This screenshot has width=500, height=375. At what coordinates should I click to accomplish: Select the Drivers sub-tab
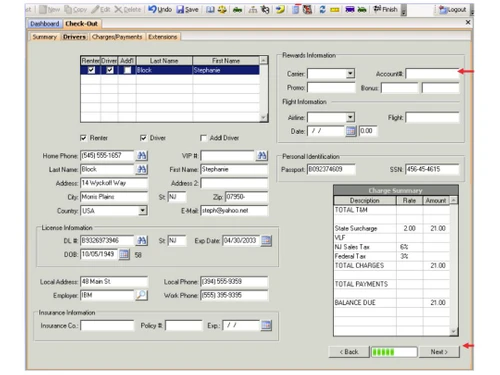74,37
